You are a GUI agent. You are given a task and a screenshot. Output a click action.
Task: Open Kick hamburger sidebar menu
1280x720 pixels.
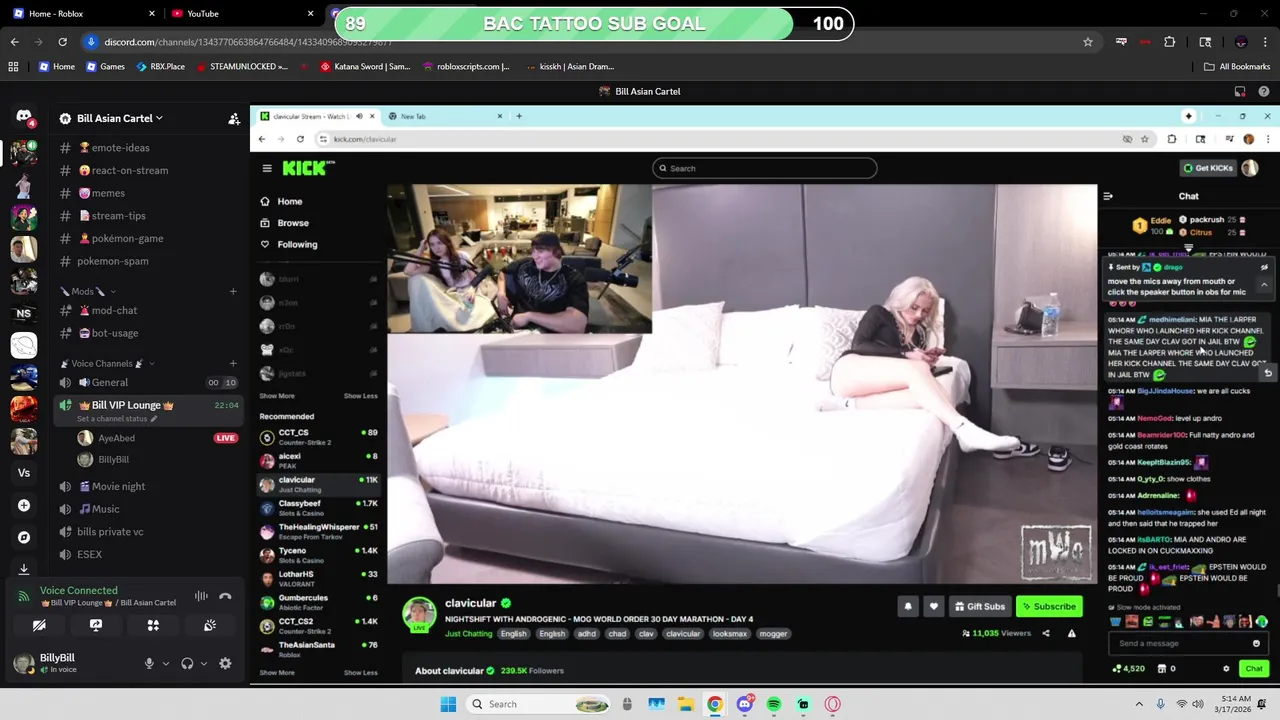(x=267, y=168)
